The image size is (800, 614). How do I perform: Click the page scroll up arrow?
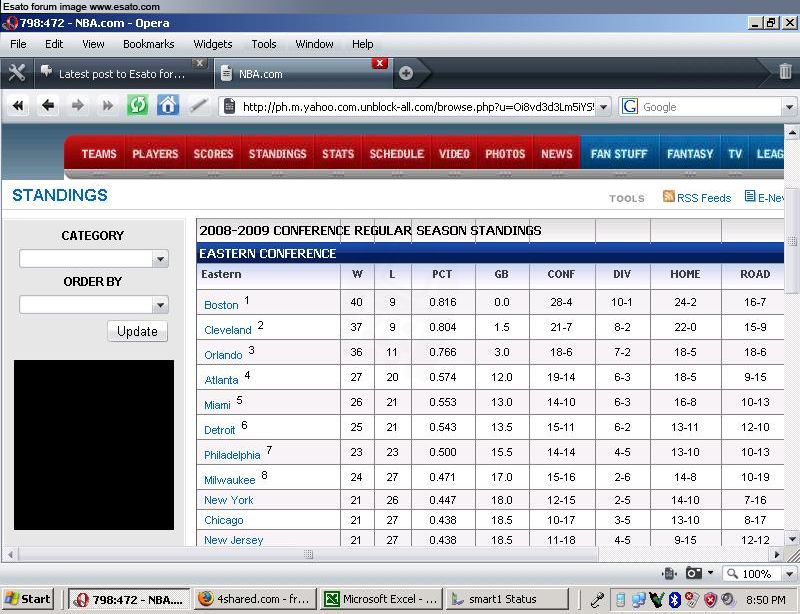[x=792, y=133]
